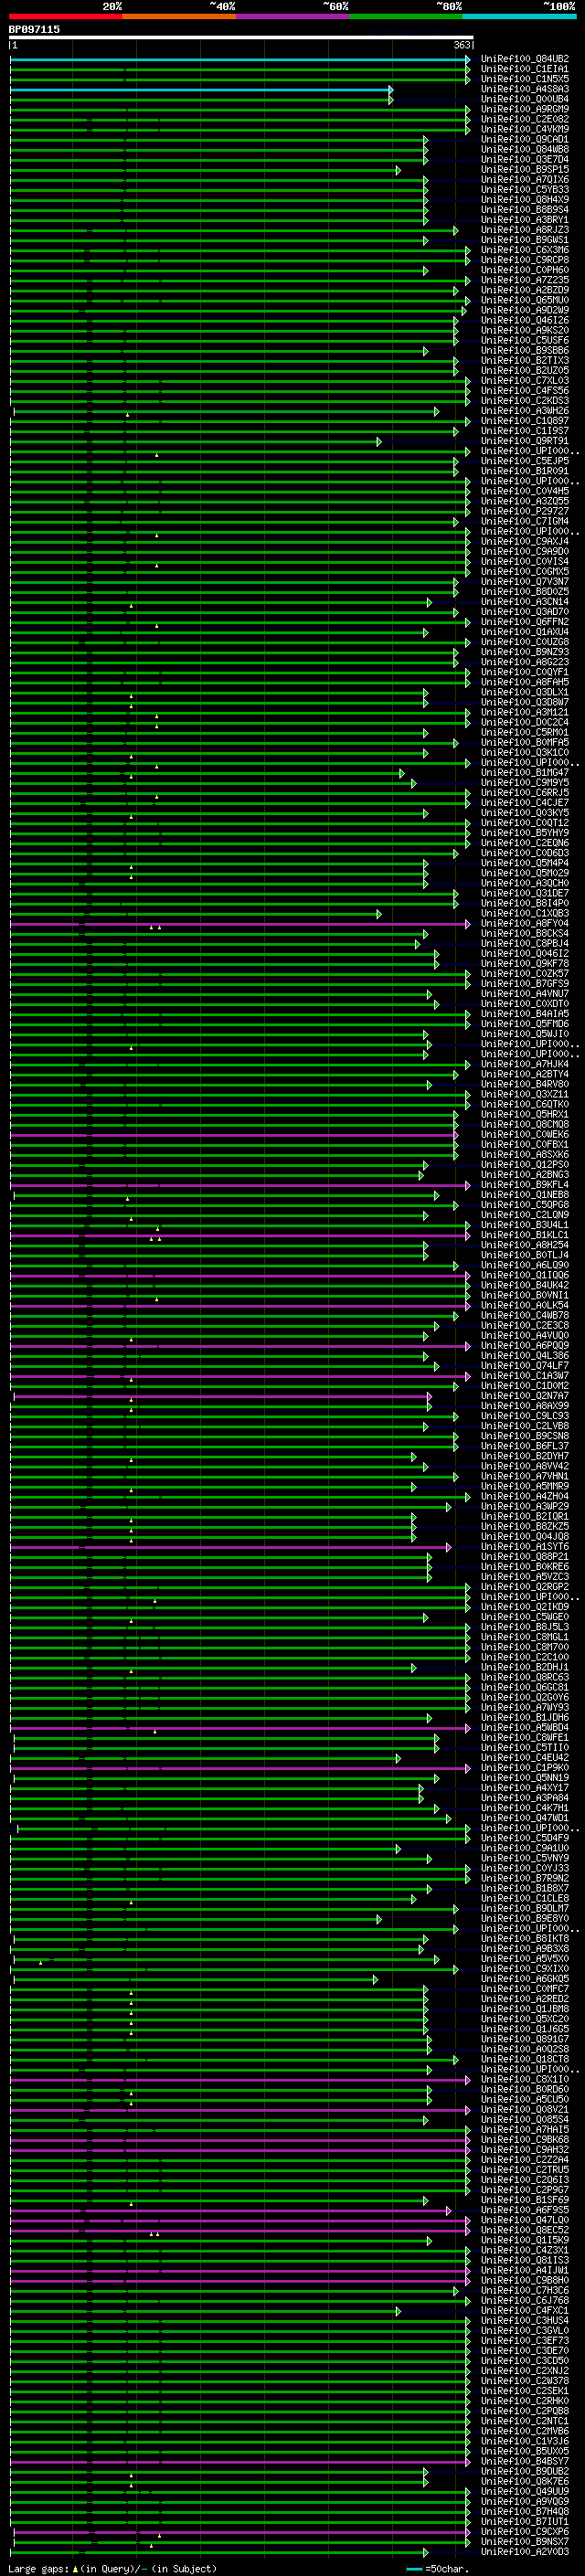
Task: Select the UniRef100_A8RJZ3 label
Action: click(x=525, y=230)
